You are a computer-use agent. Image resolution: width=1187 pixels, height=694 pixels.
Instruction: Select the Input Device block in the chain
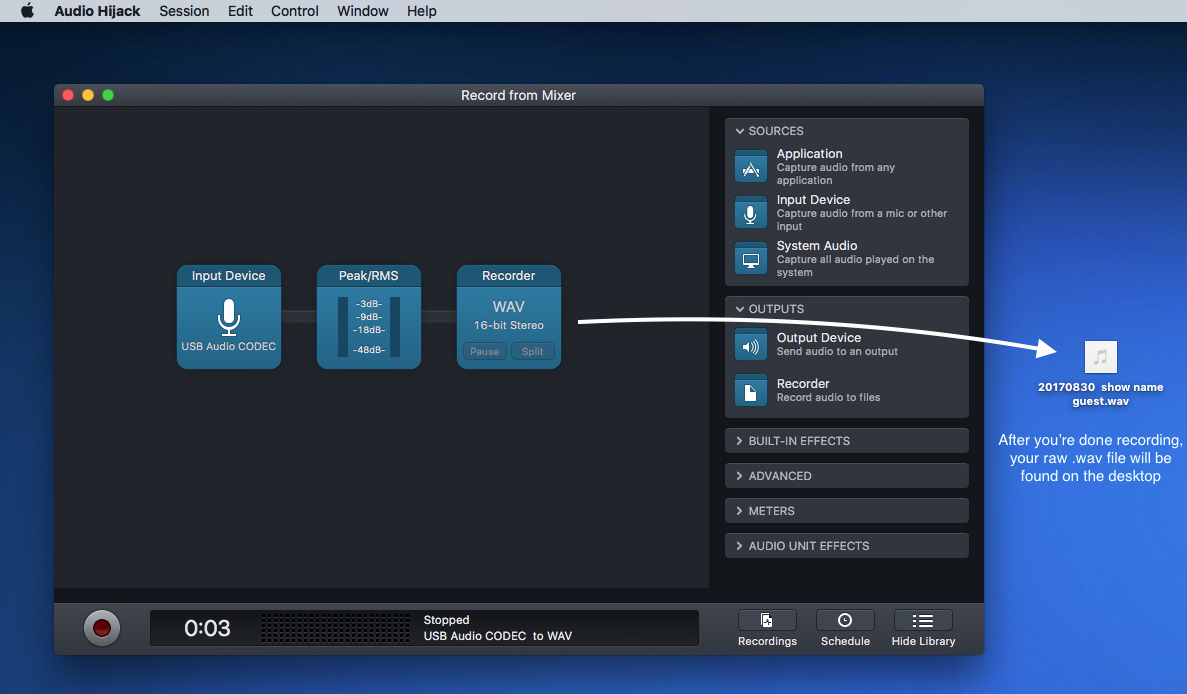229,317
